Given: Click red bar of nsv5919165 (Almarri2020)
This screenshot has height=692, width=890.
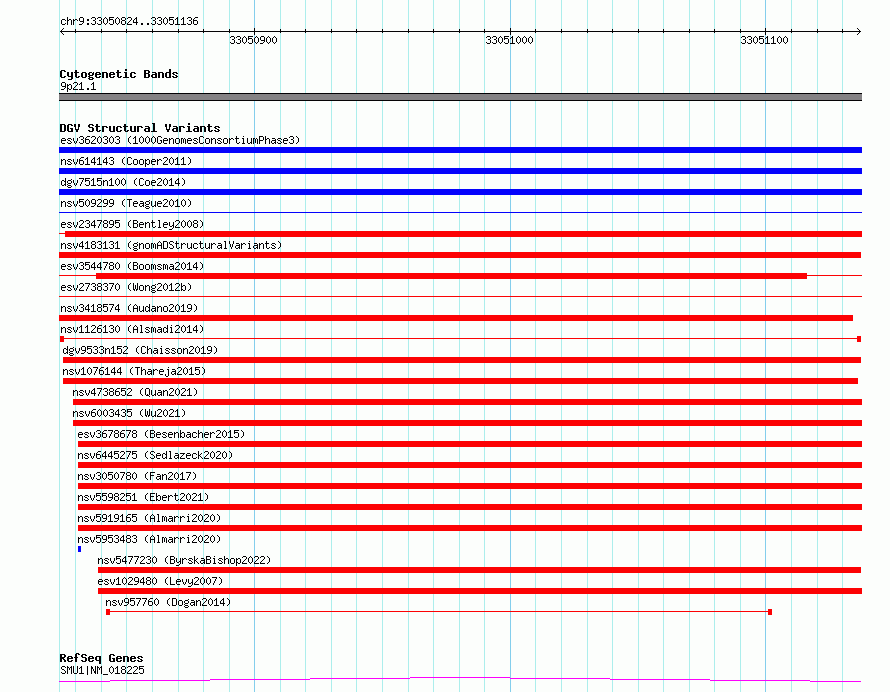Looking at the screenshot, I should pos(470,528).
